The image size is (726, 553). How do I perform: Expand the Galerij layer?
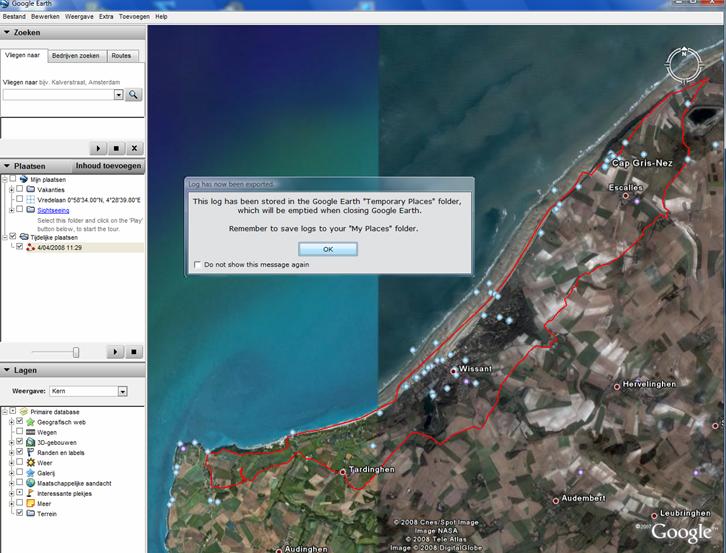(x=11, y=473)
